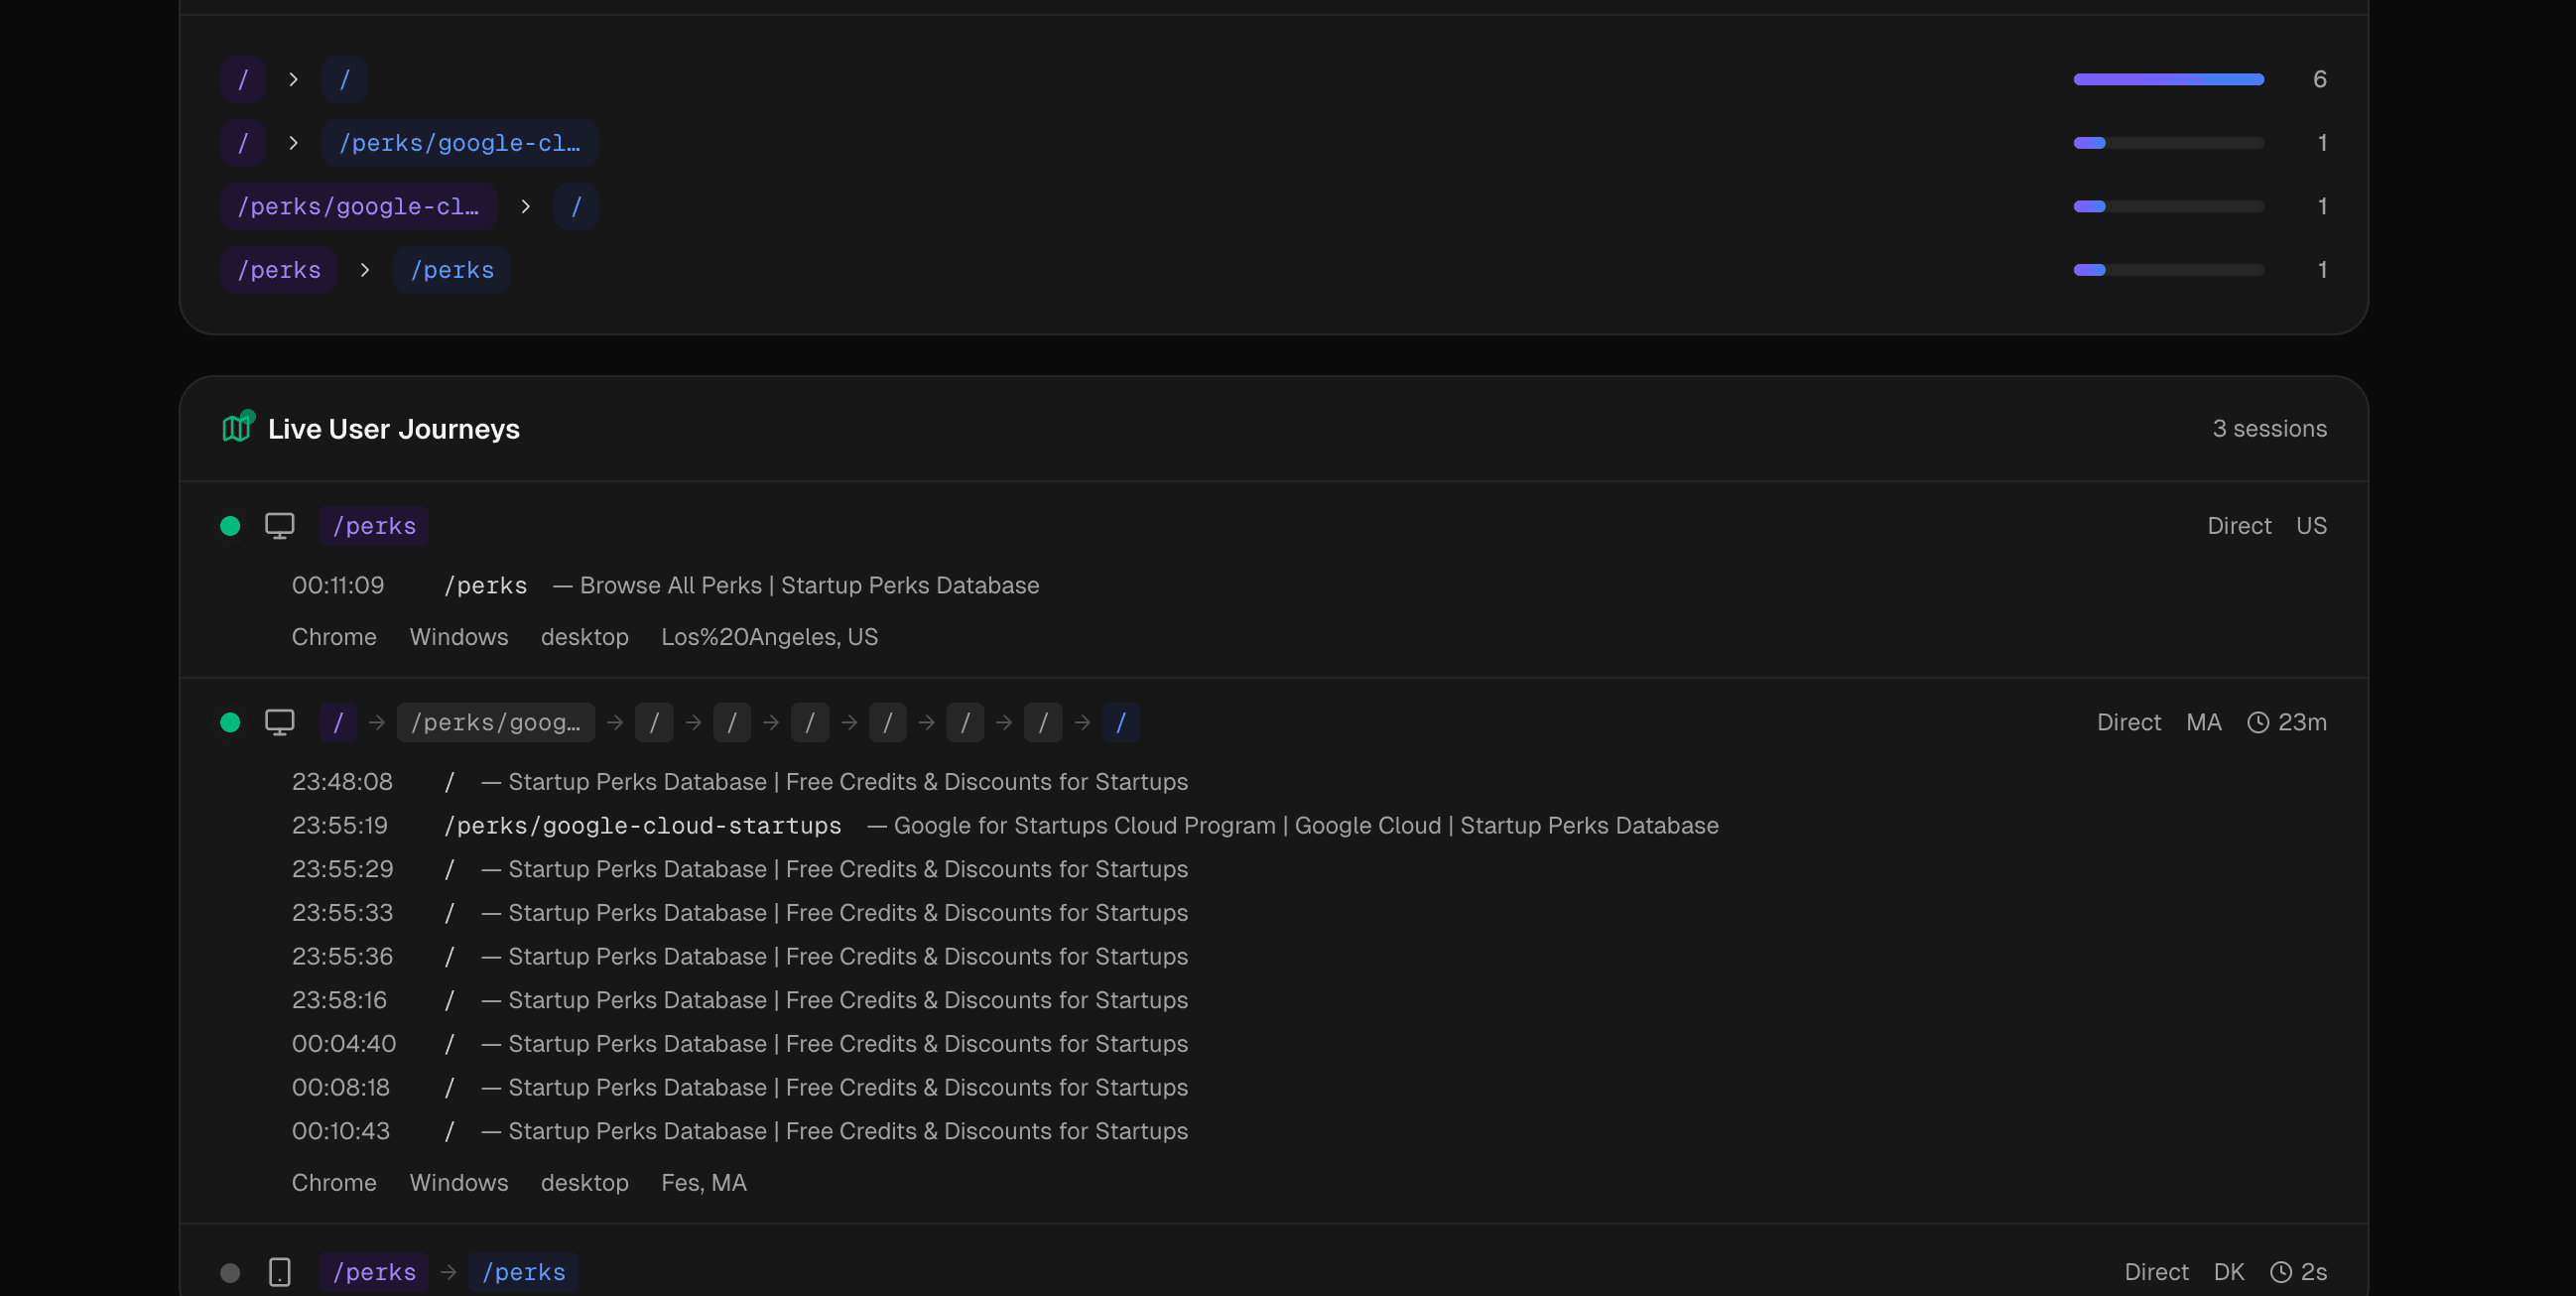Expand the chevron between the two /perks badges
Viewport: 2576px width, 1296px height.
(x=364, y=270)
